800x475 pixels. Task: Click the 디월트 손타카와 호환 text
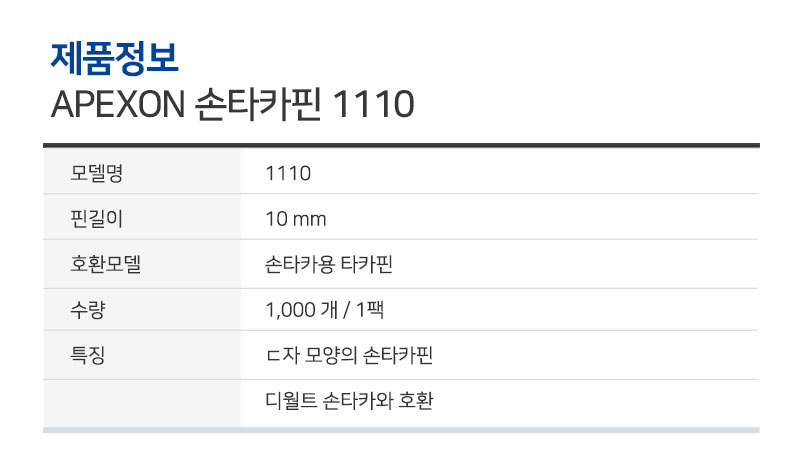[x=349, y=401]
